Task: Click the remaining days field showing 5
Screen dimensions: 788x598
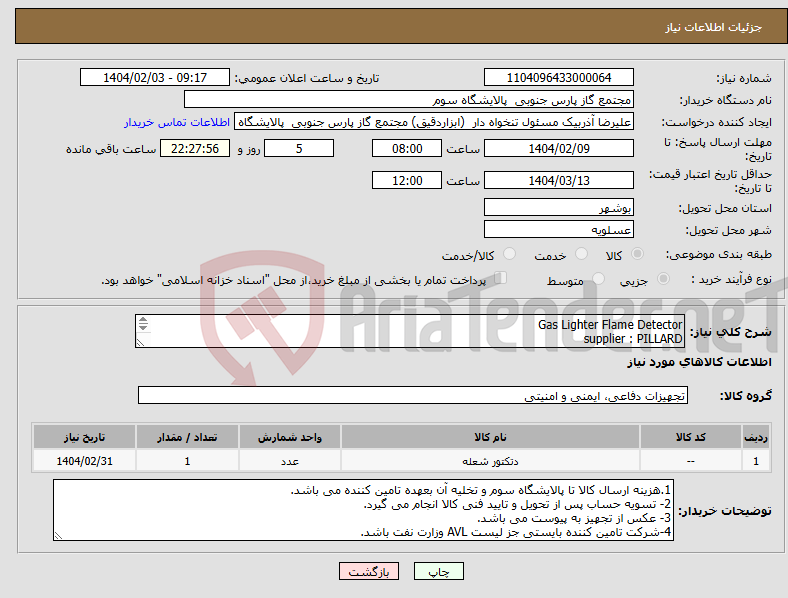Action: pyautogui.click(x=299, y=149)
